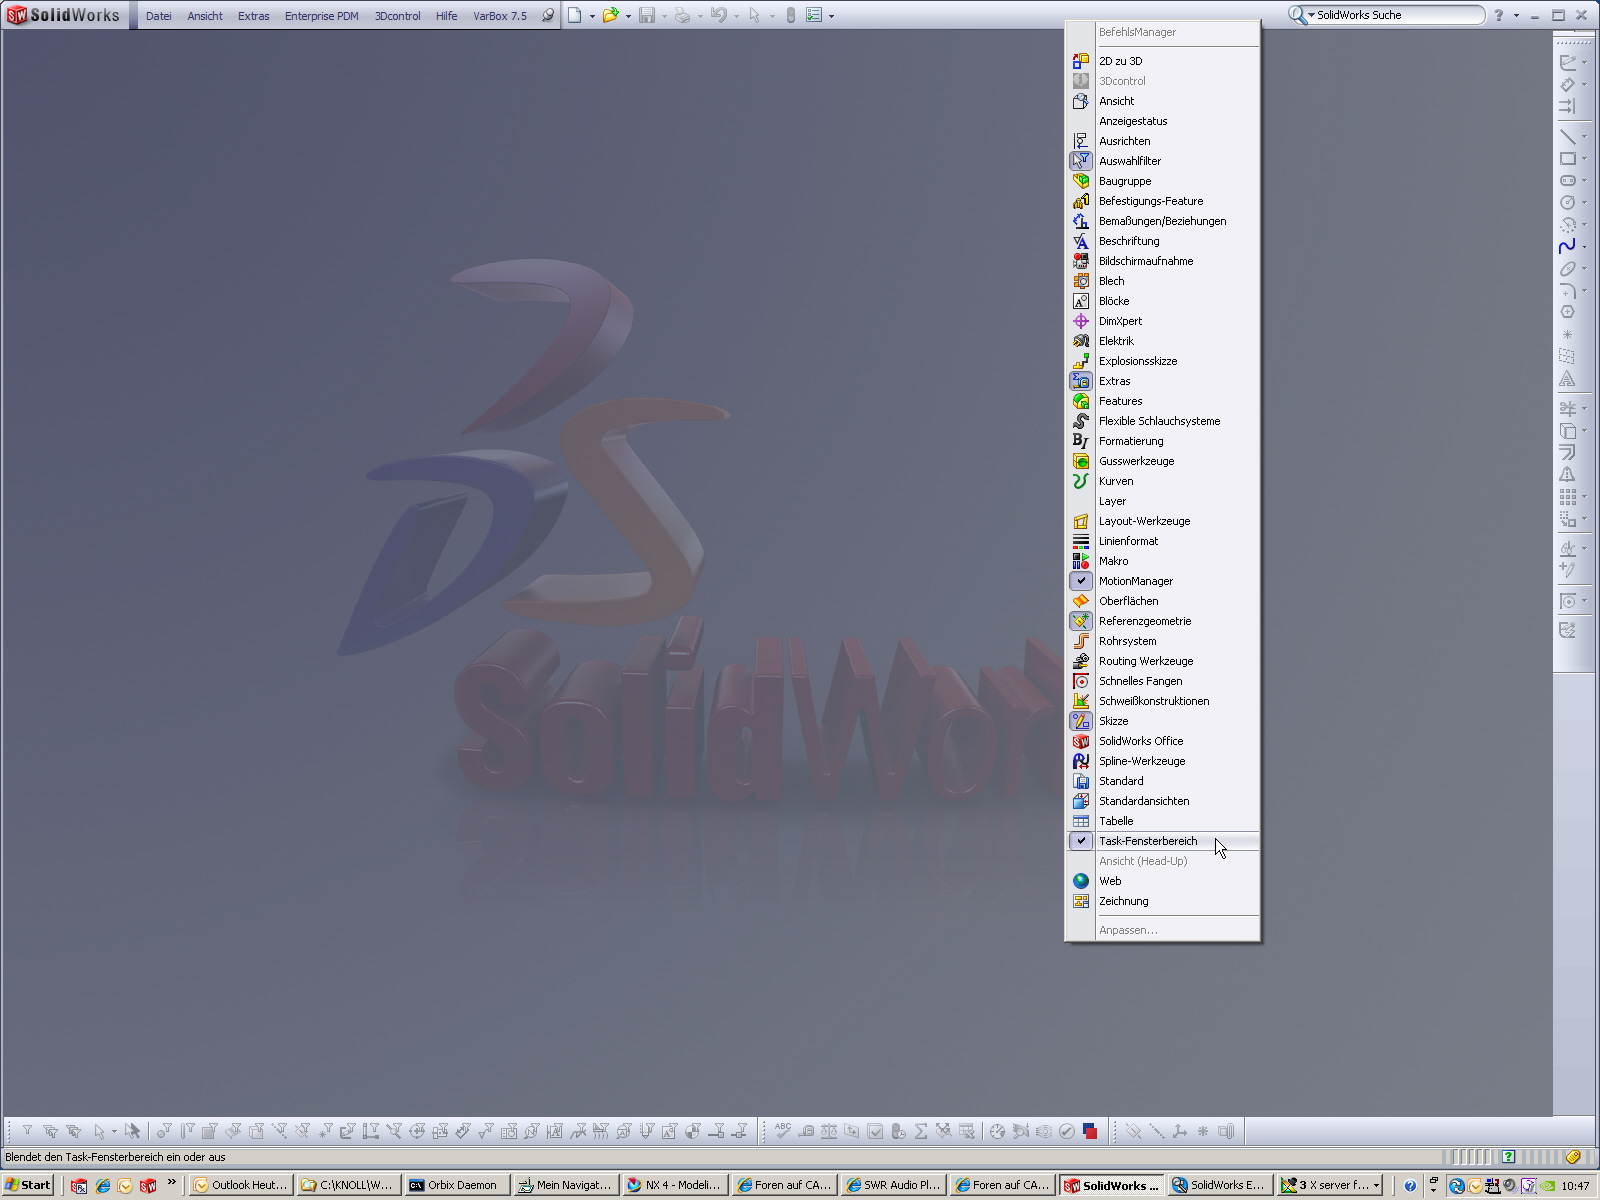This screenshot has width=1600, height=1200.
Task: Click the Open folder icon
Action: (610, 15)
